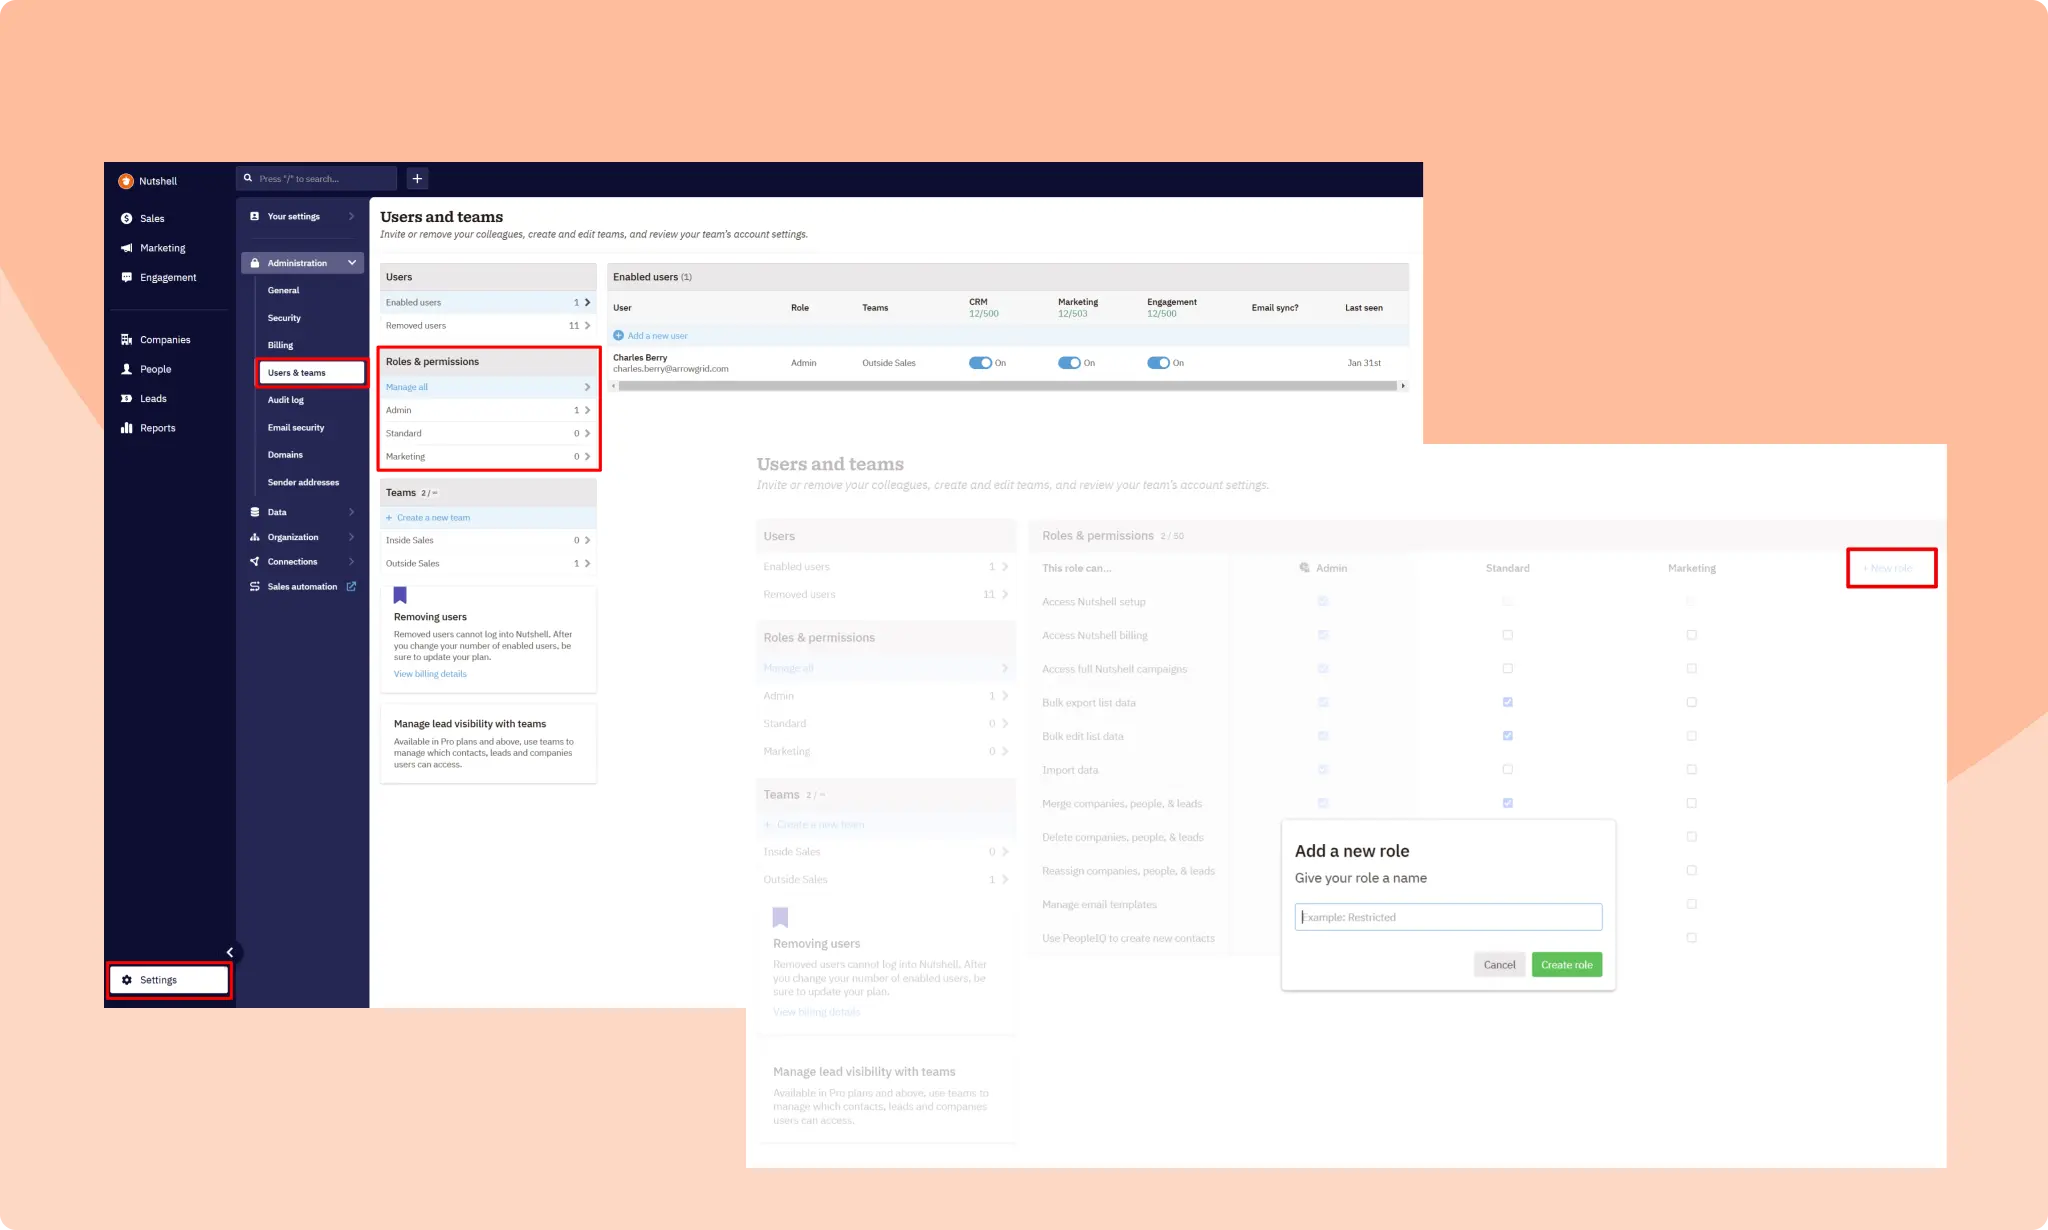The height and width of the screenshot is (1230, 2048).
Task: Select Users & teams in Administration menu
Action: coord(297,373)
